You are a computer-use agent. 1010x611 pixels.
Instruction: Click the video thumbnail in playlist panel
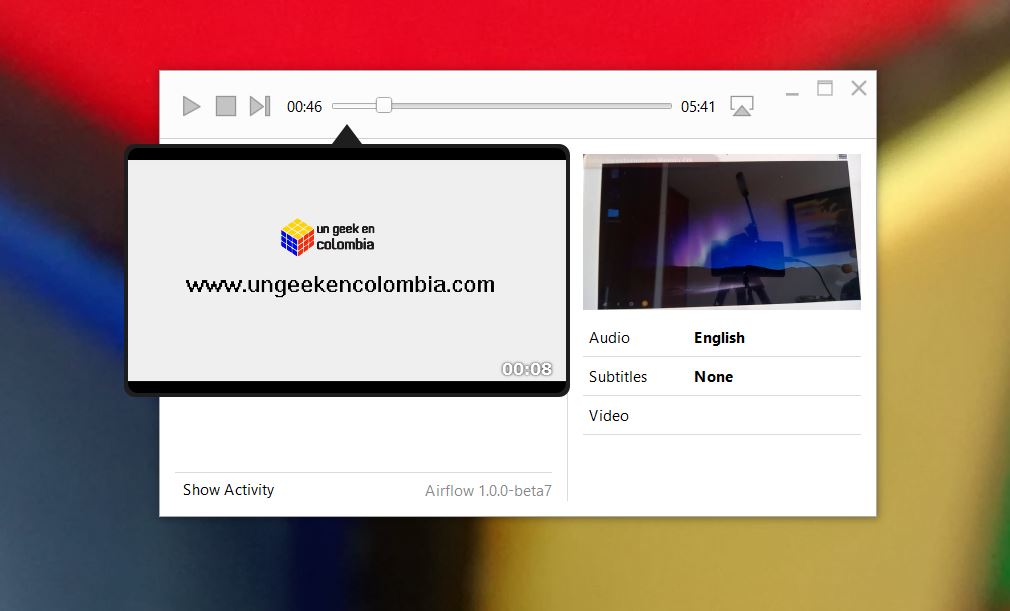click(721, 232)
